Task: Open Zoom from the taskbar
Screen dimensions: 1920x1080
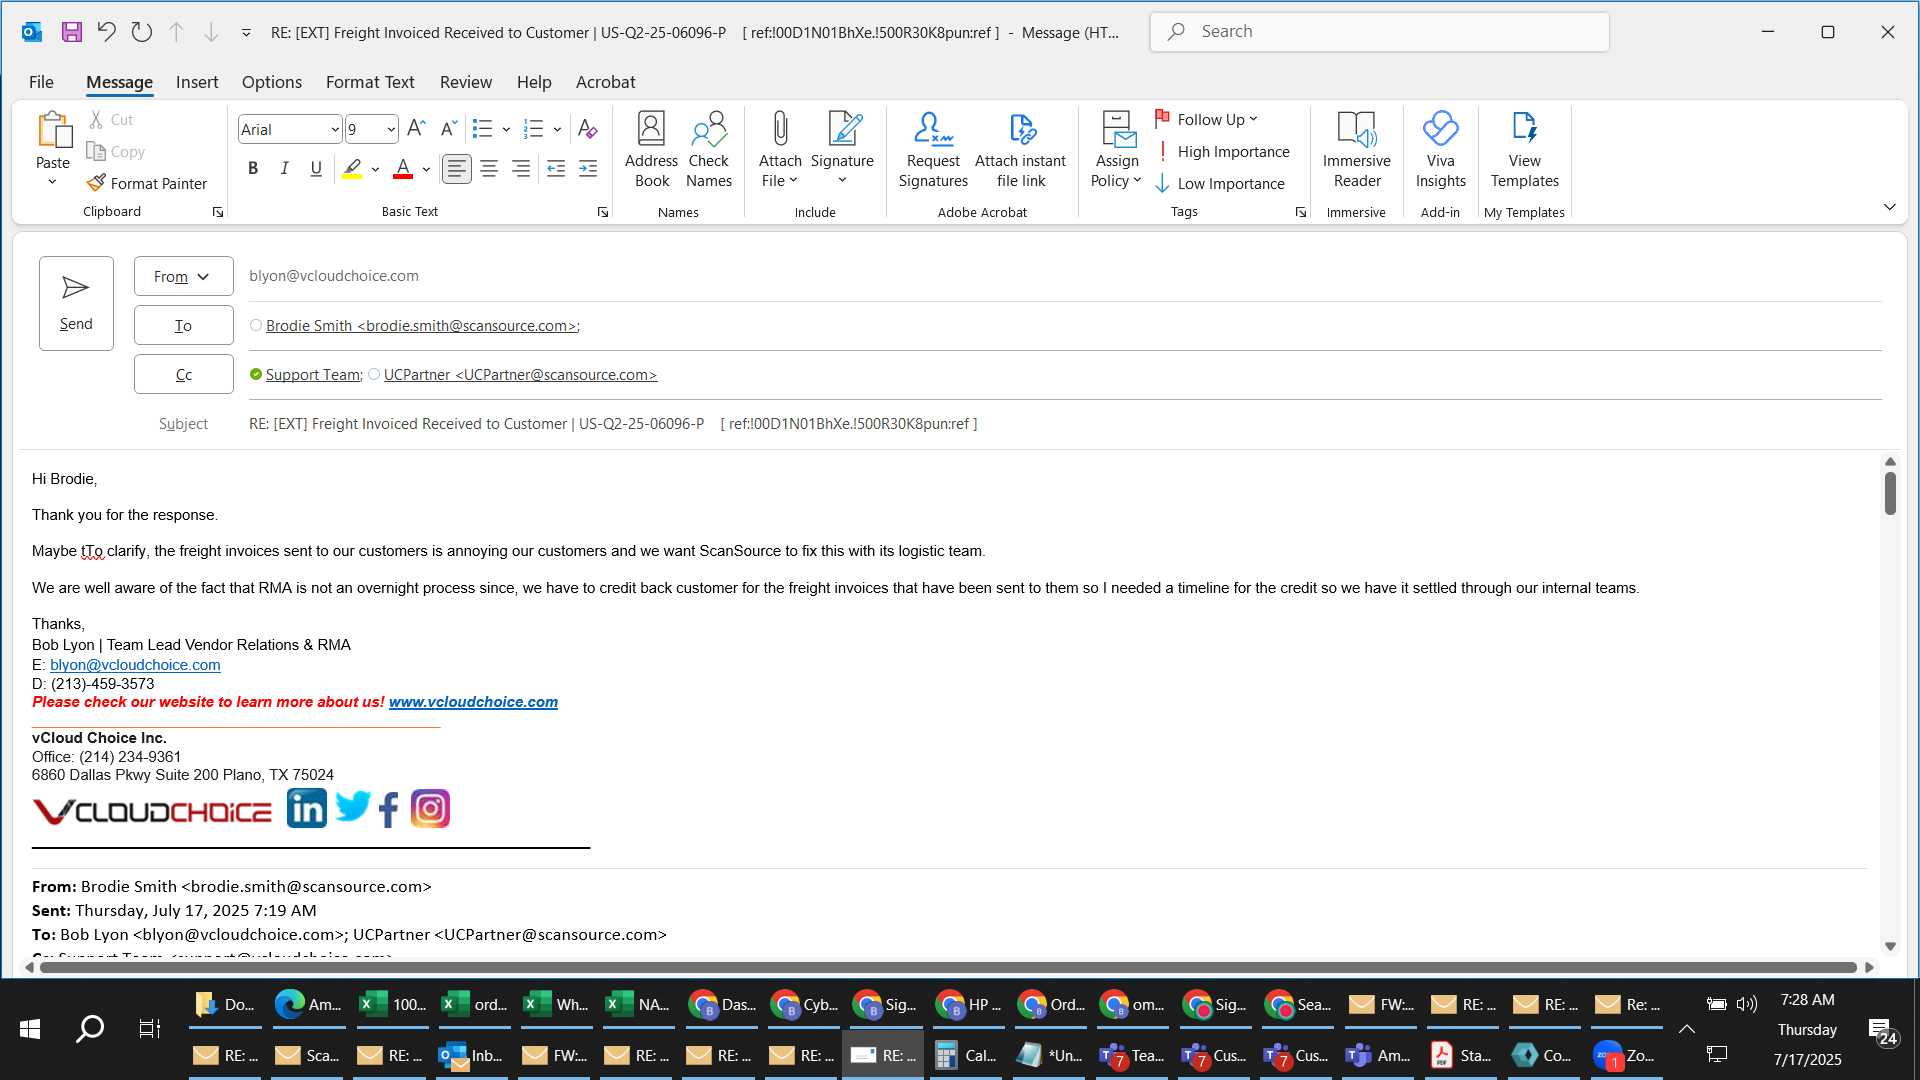Action: [1624, 1055]
